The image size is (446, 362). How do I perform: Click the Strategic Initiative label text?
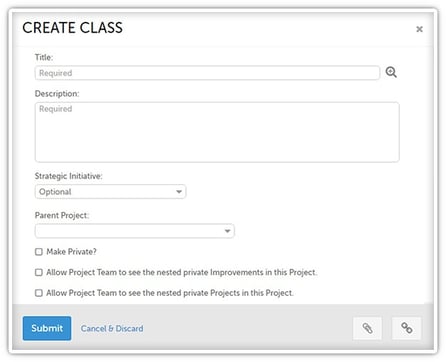(68, 176)
